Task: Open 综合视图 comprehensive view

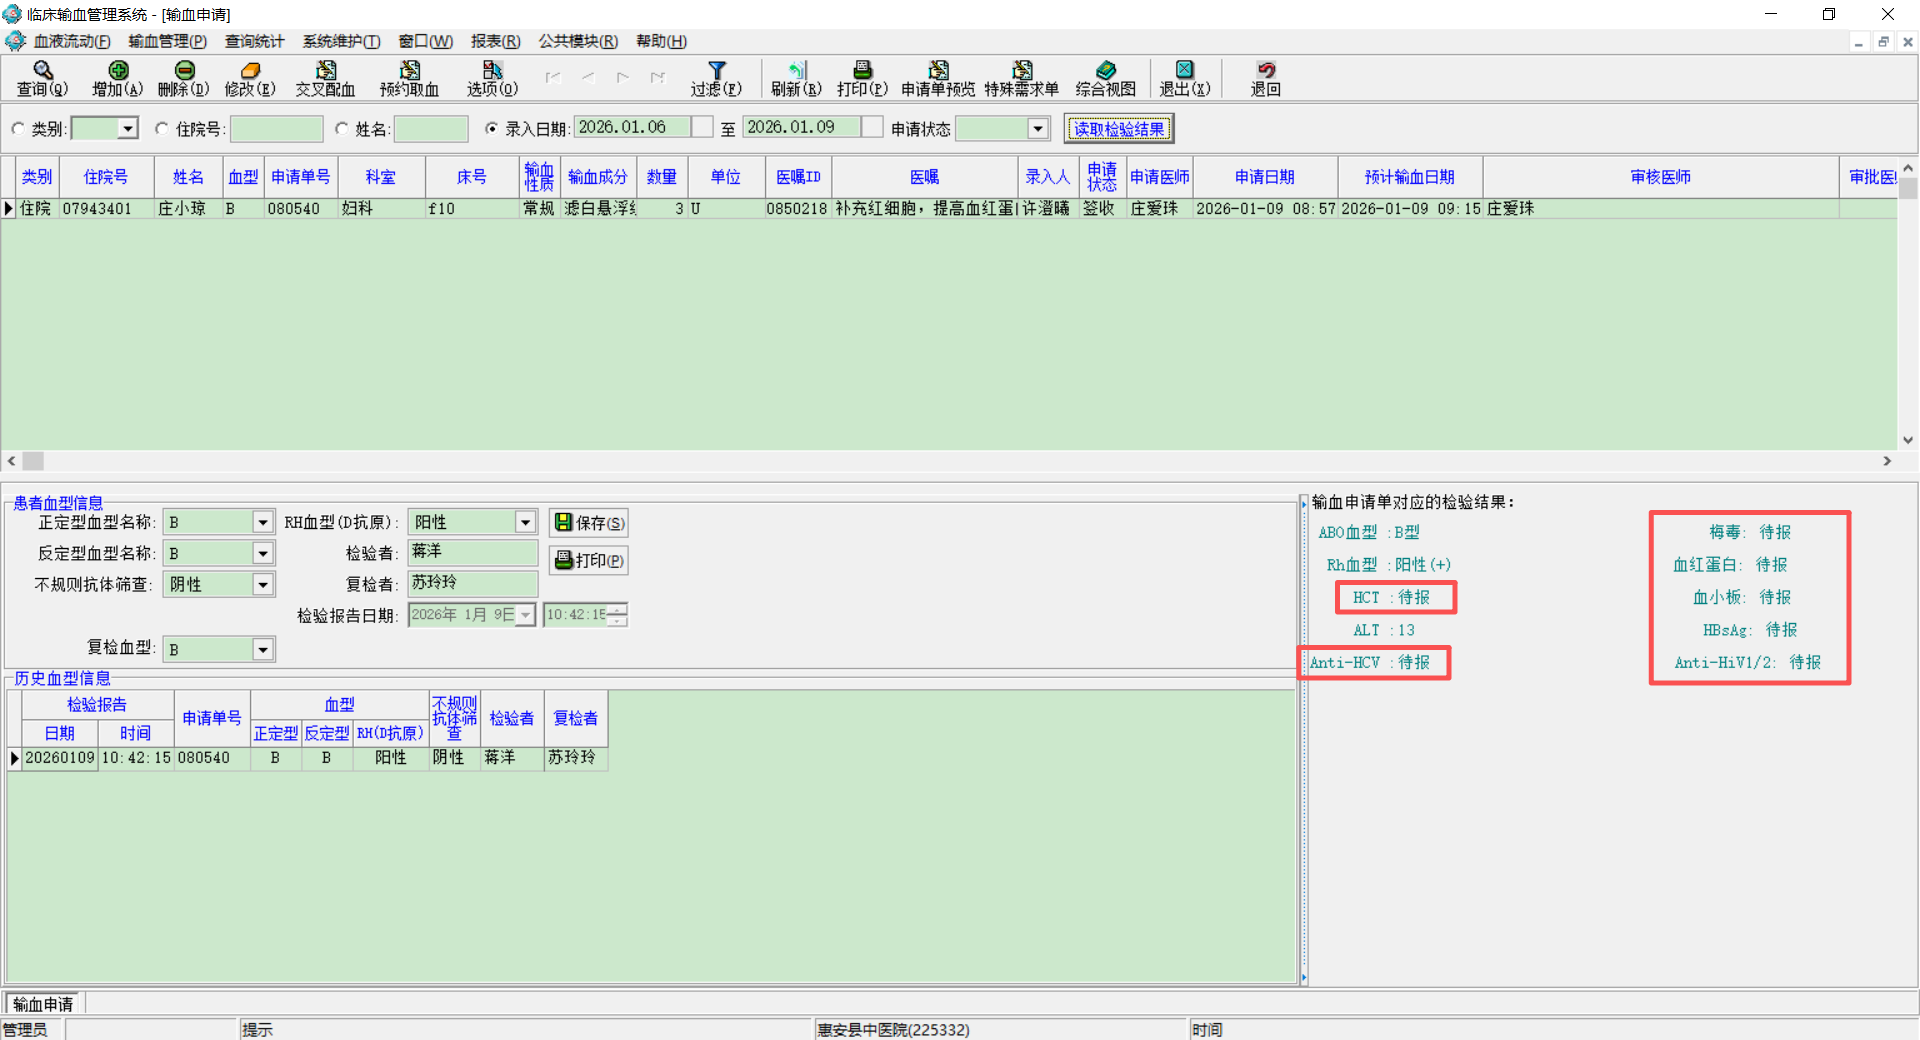Action: tap(1105, 78)
